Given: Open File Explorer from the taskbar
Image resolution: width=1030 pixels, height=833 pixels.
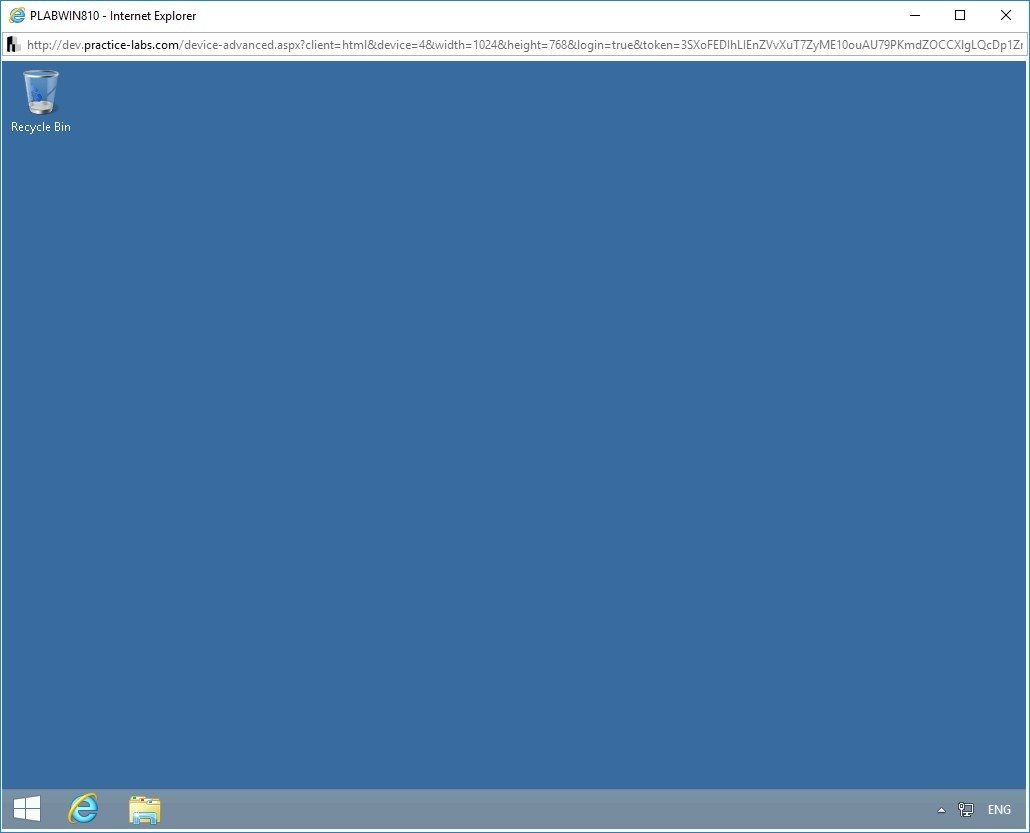Looking at the screenshot, I should pyautogui.click(x=144, y=809).
